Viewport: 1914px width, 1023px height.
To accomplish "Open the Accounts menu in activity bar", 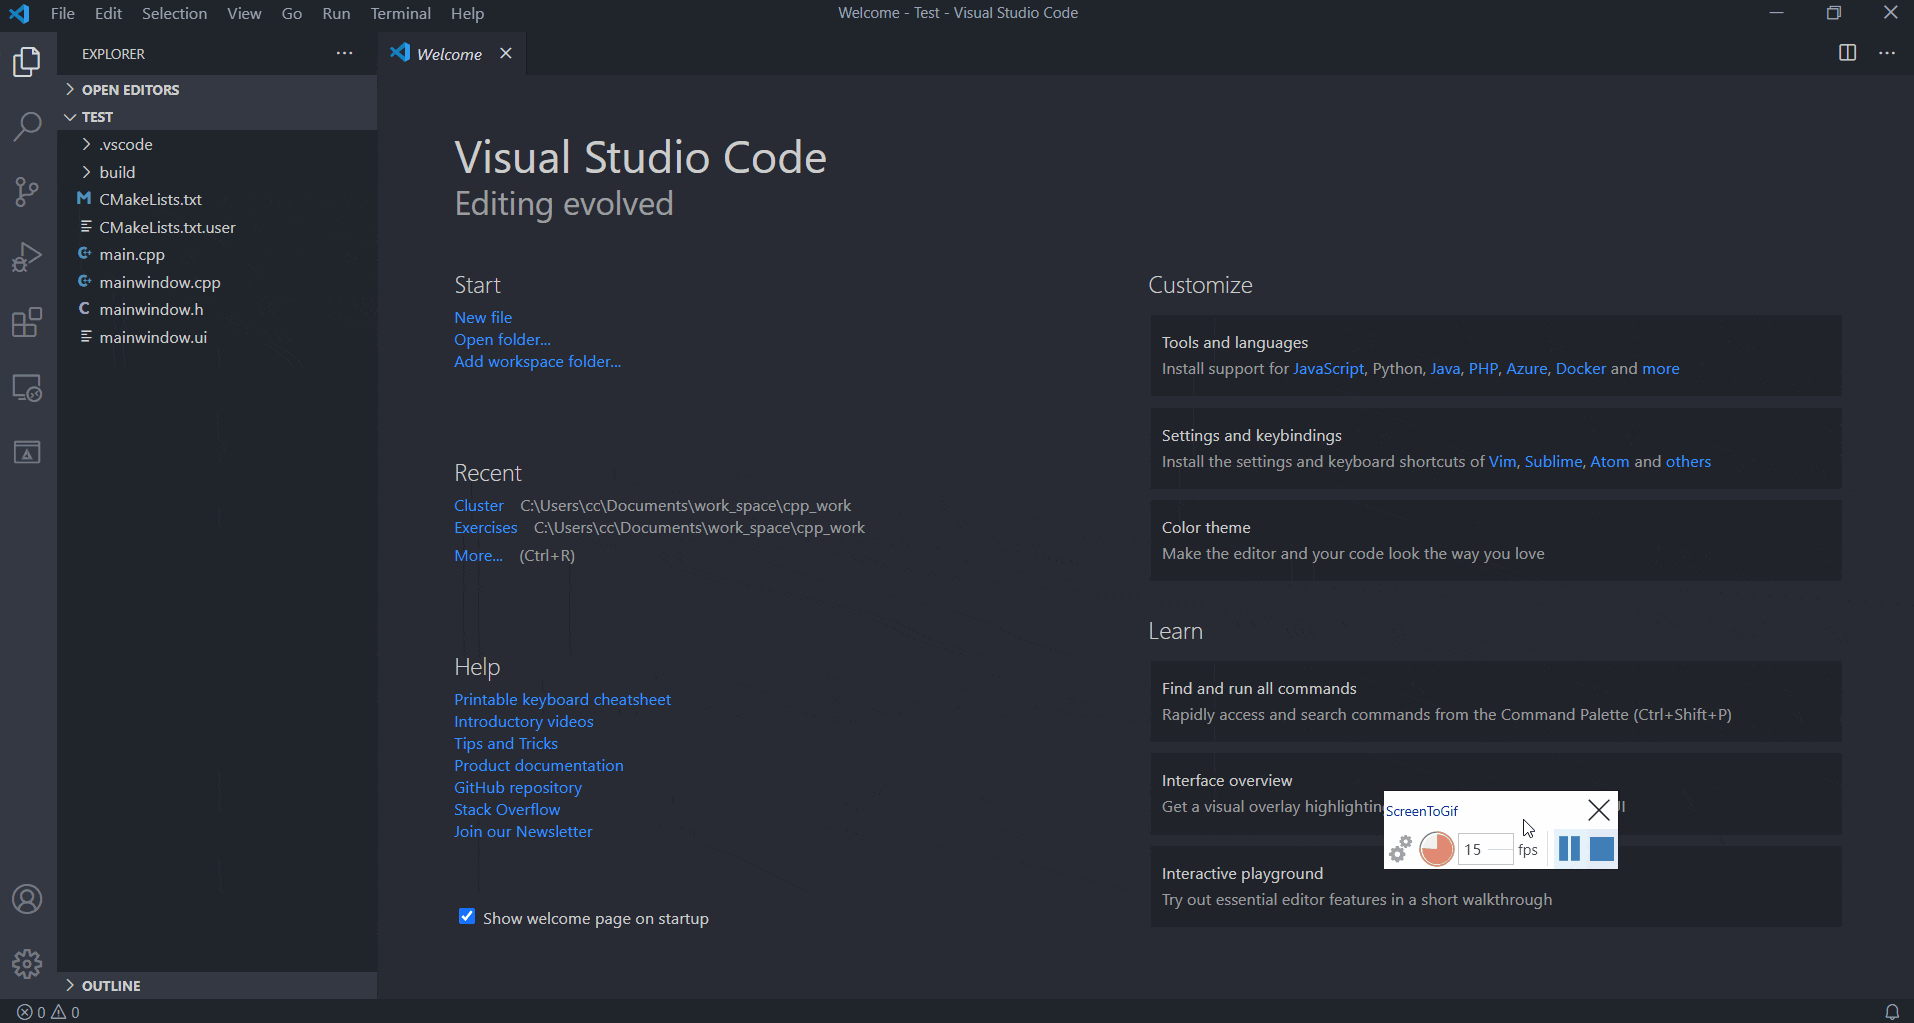I will click(27, 899).
